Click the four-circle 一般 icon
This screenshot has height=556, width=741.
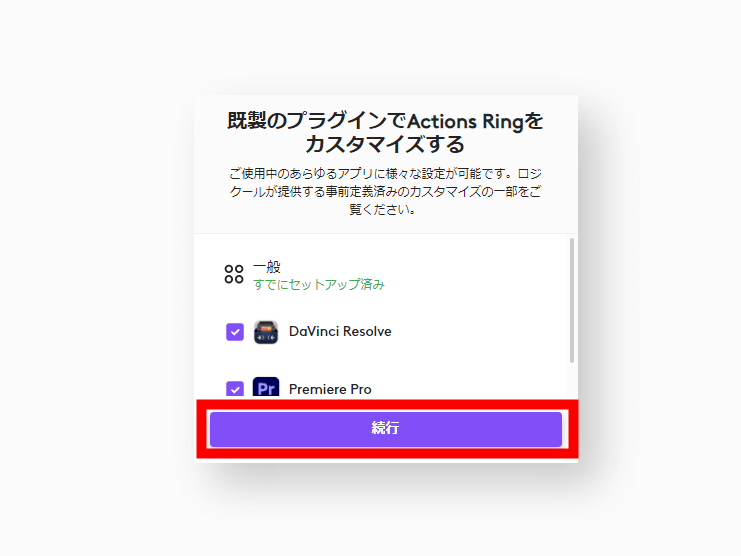[234, 274]
